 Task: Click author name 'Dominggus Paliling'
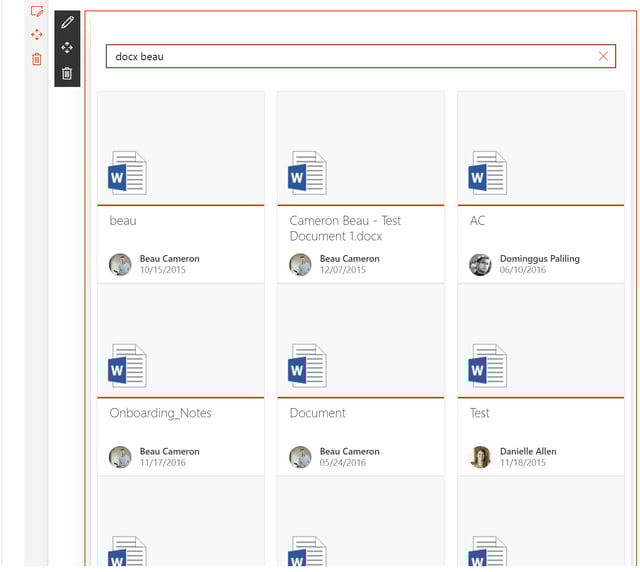[540, 259]
